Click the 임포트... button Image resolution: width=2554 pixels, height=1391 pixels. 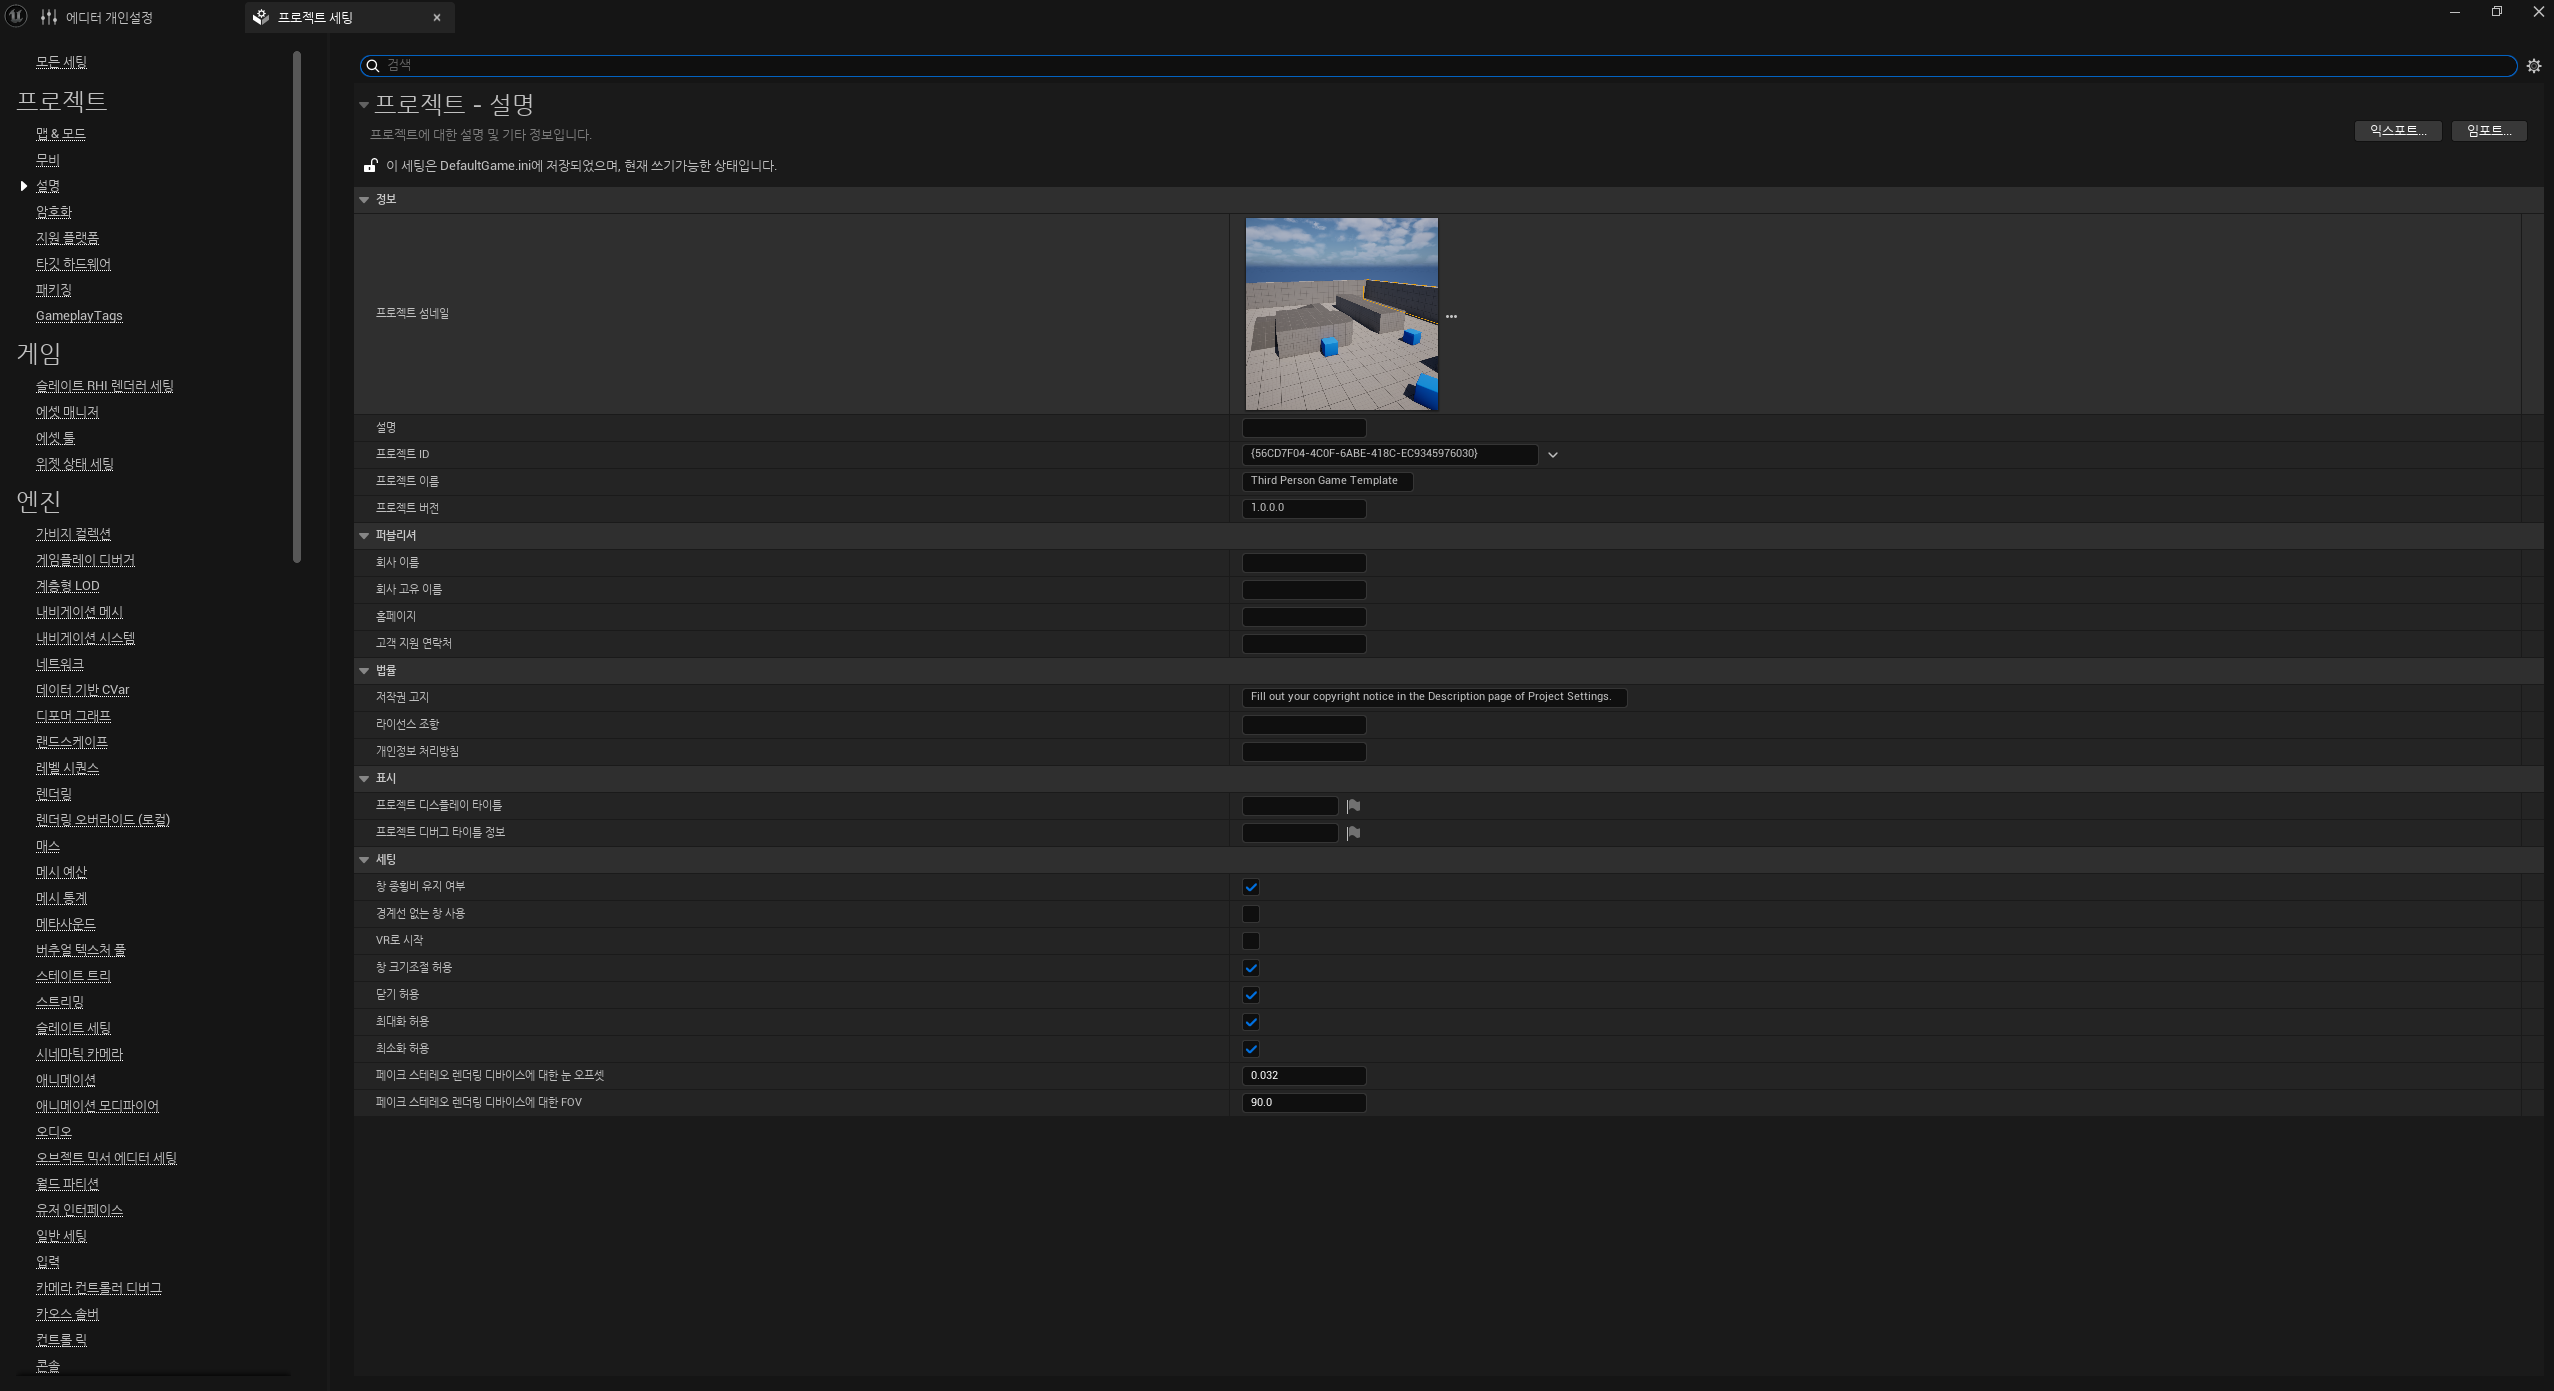[2488, 131]
